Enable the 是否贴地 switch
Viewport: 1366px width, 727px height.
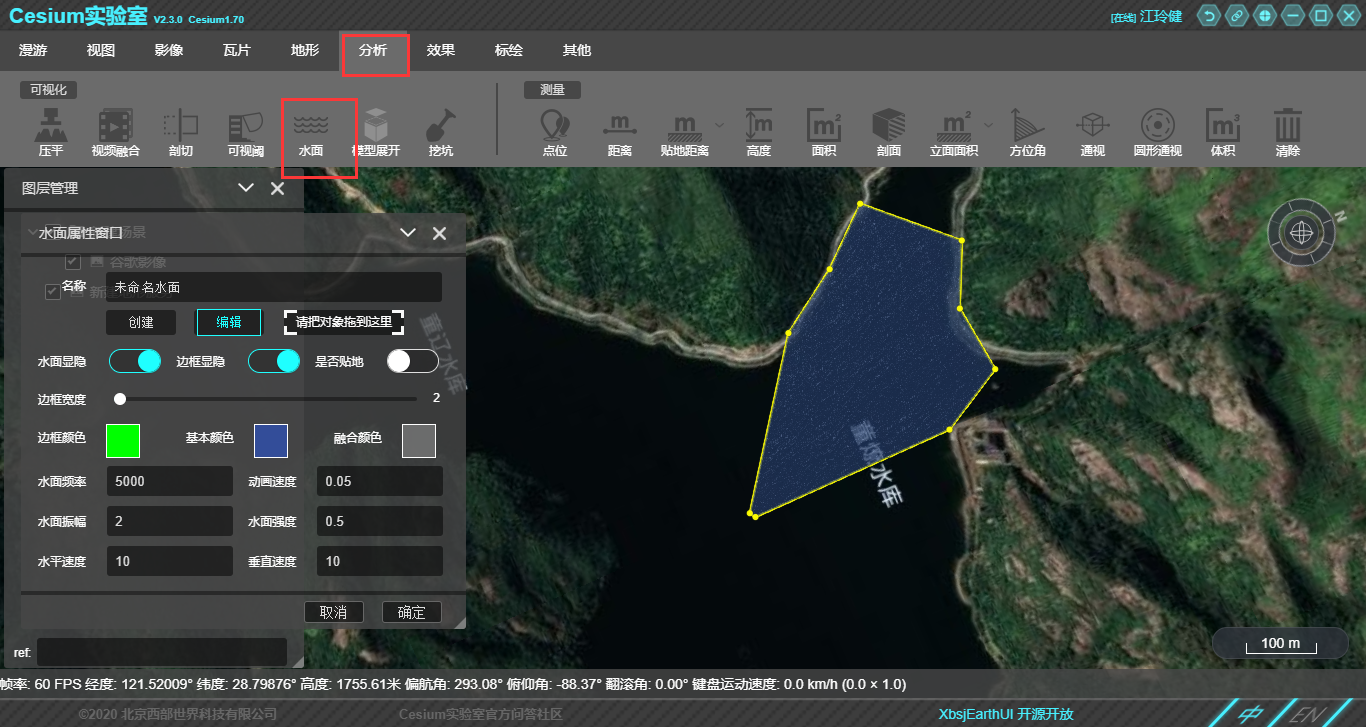413,361
